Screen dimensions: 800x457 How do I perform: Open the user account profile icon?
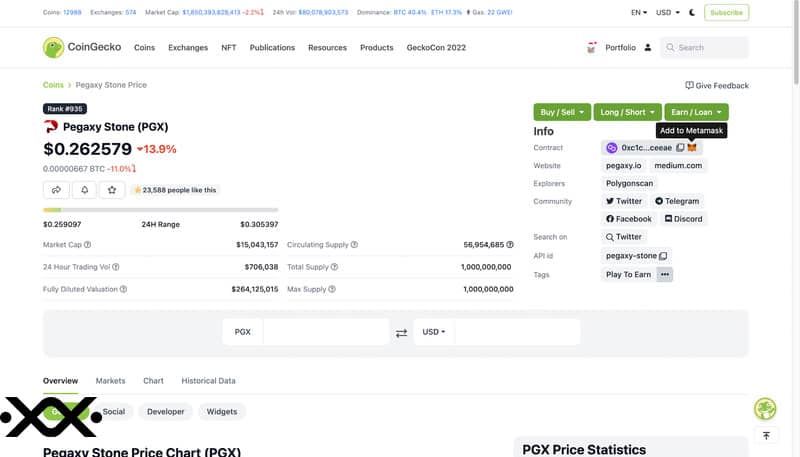point(647,47)
